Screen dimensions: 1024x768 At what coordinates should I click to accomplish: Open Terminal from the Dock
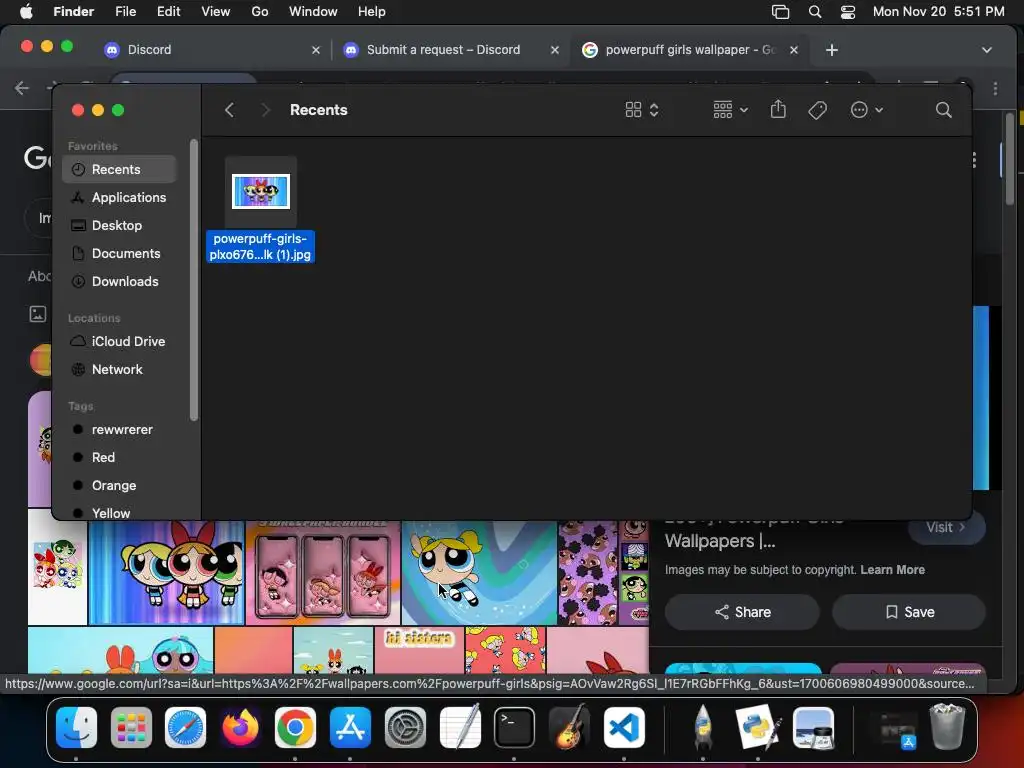pos(514,728)
